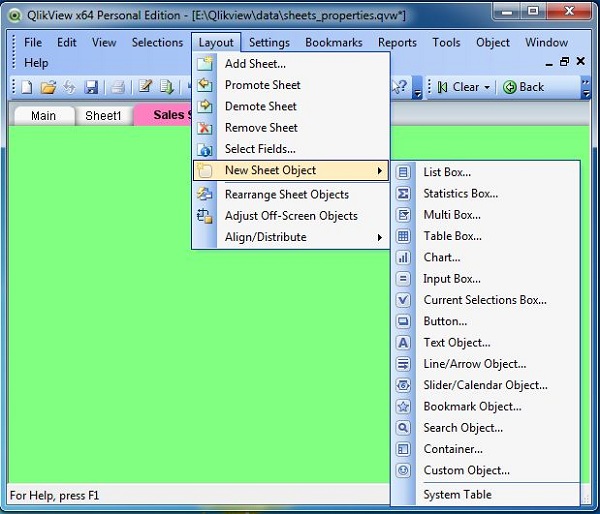This screenshot has height=514, width=600.
Task: Click the Save floppy disk icon
Action: point(91,87)
